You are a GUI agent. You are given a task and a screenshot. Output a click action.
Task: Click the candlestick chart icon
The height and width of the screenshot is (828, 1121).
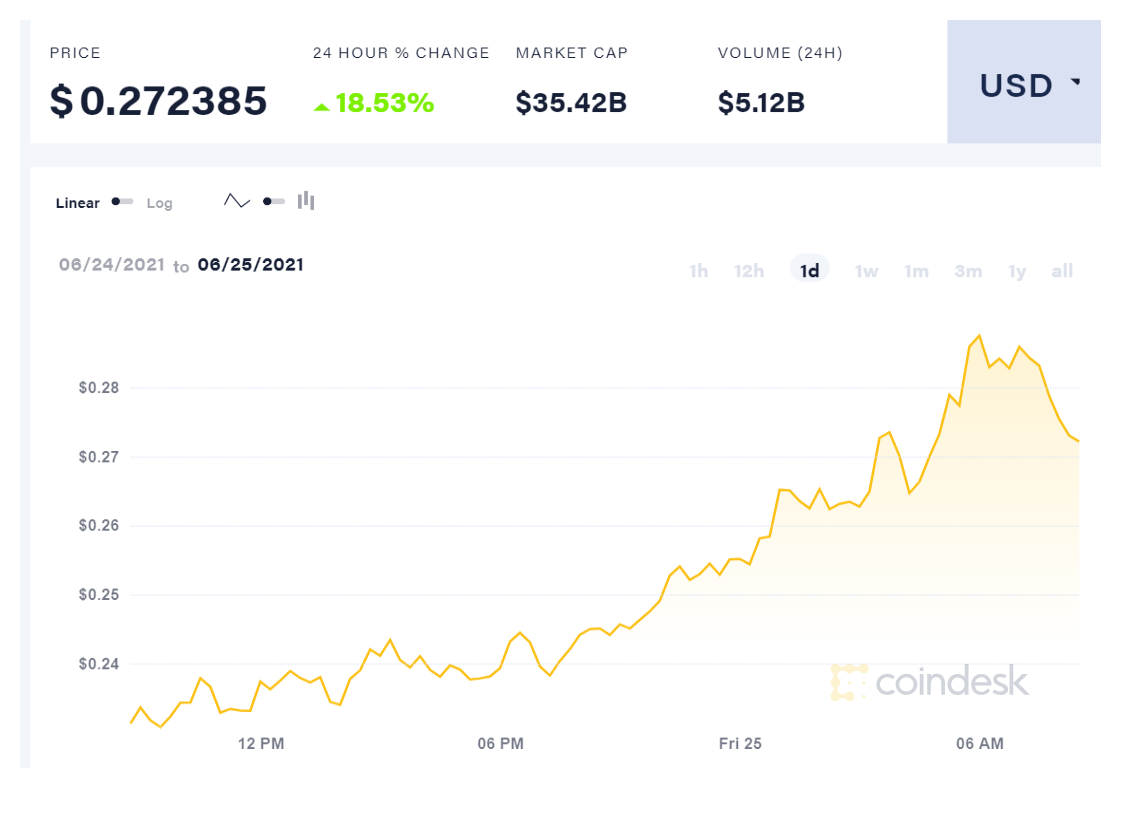[x=306, y=201]
